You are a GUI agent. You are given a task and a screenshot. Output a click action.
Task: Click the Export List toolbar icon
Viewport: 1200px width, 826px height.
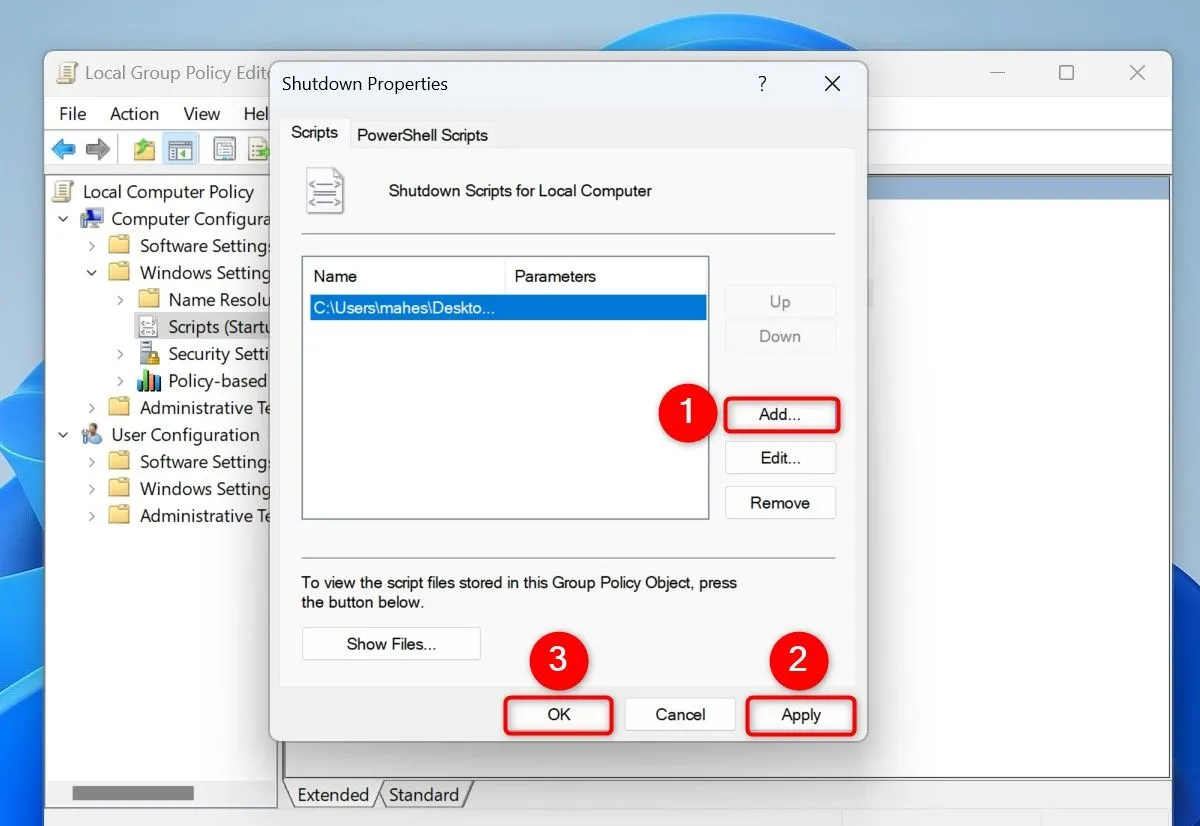tap(259, 148)
